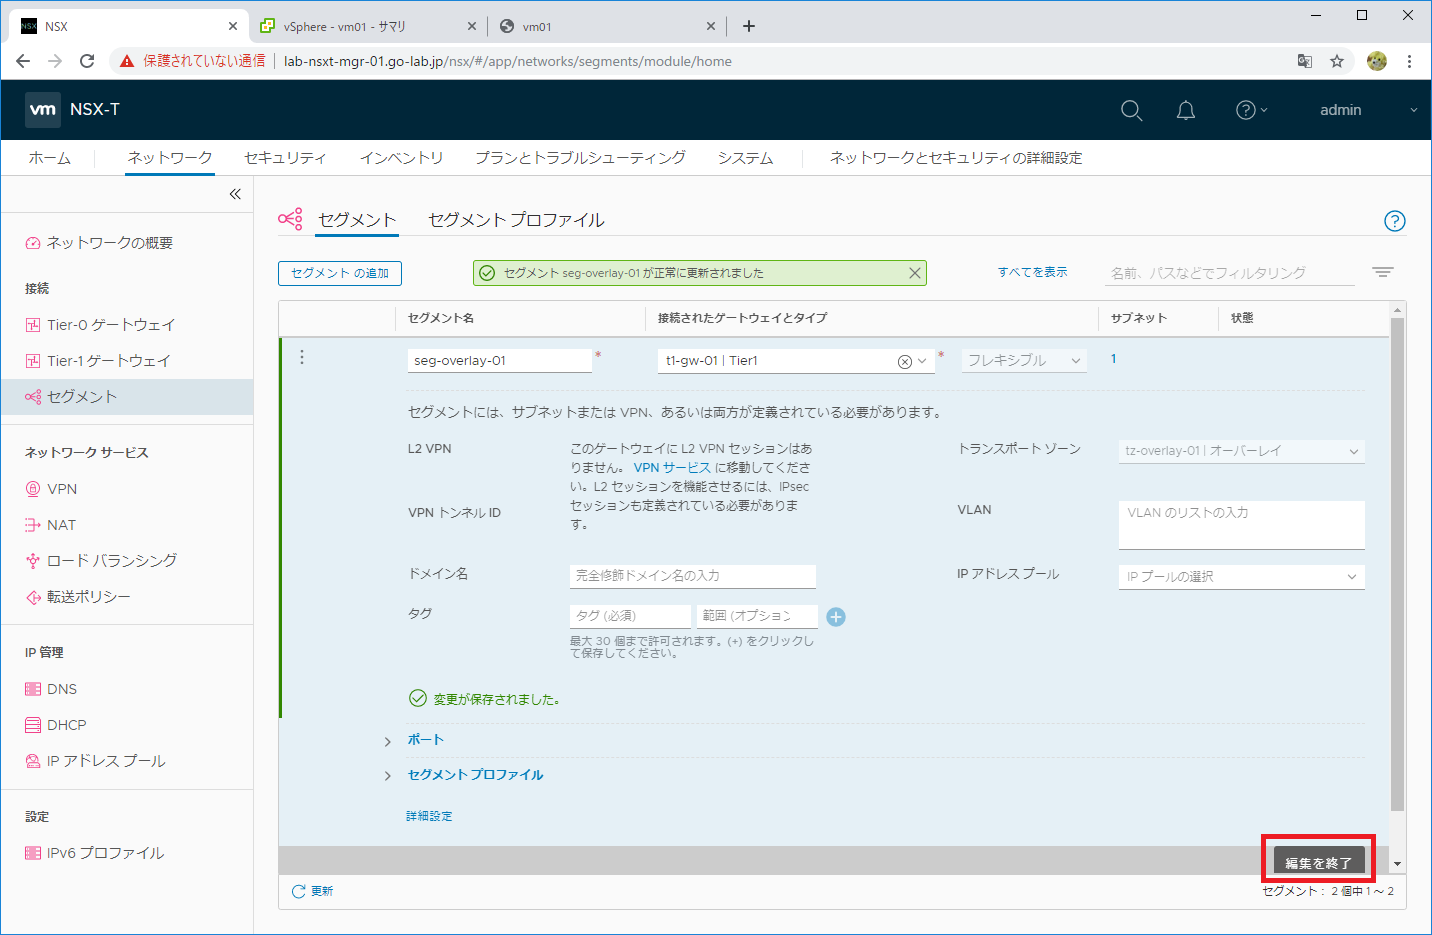1432x935 pixels.
Task: Open the NSX-T search magnifier icon
Action: tap(1131, 110)
